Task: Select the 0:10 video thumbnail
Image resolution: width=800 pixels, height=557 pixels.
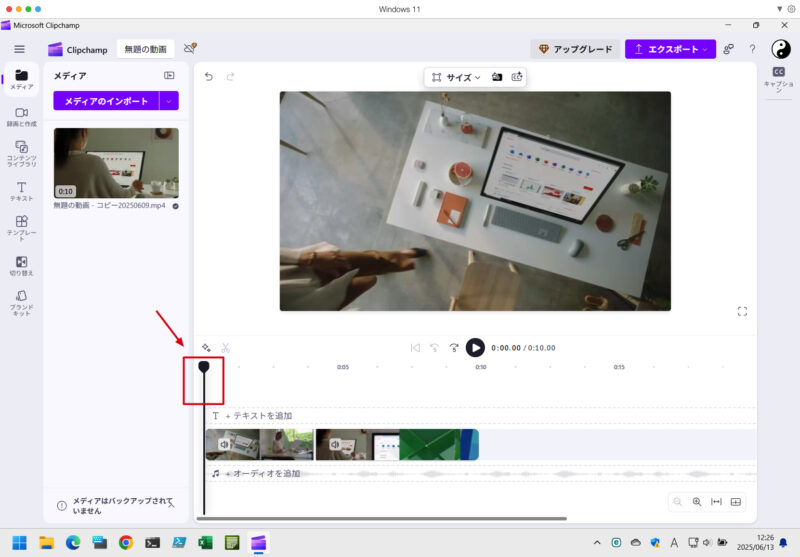Action: (116, 163)
